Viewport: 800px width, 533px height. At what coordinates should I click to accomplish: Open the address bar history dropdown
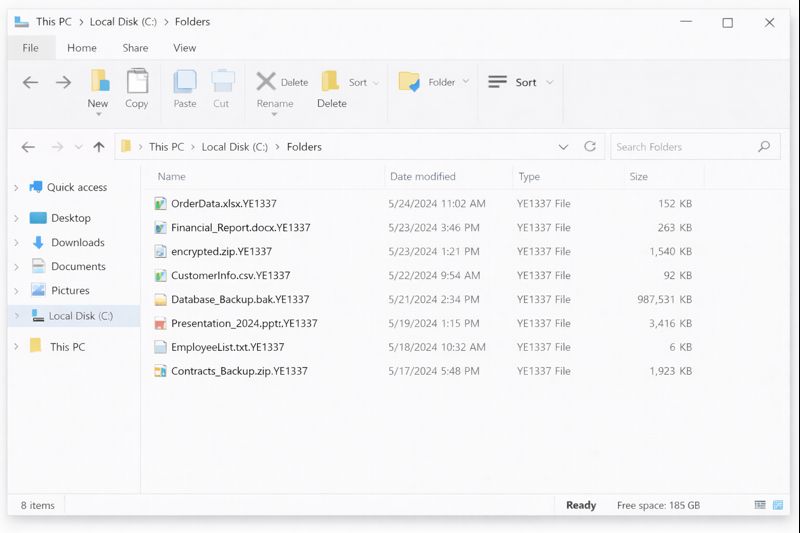point(563,147)
